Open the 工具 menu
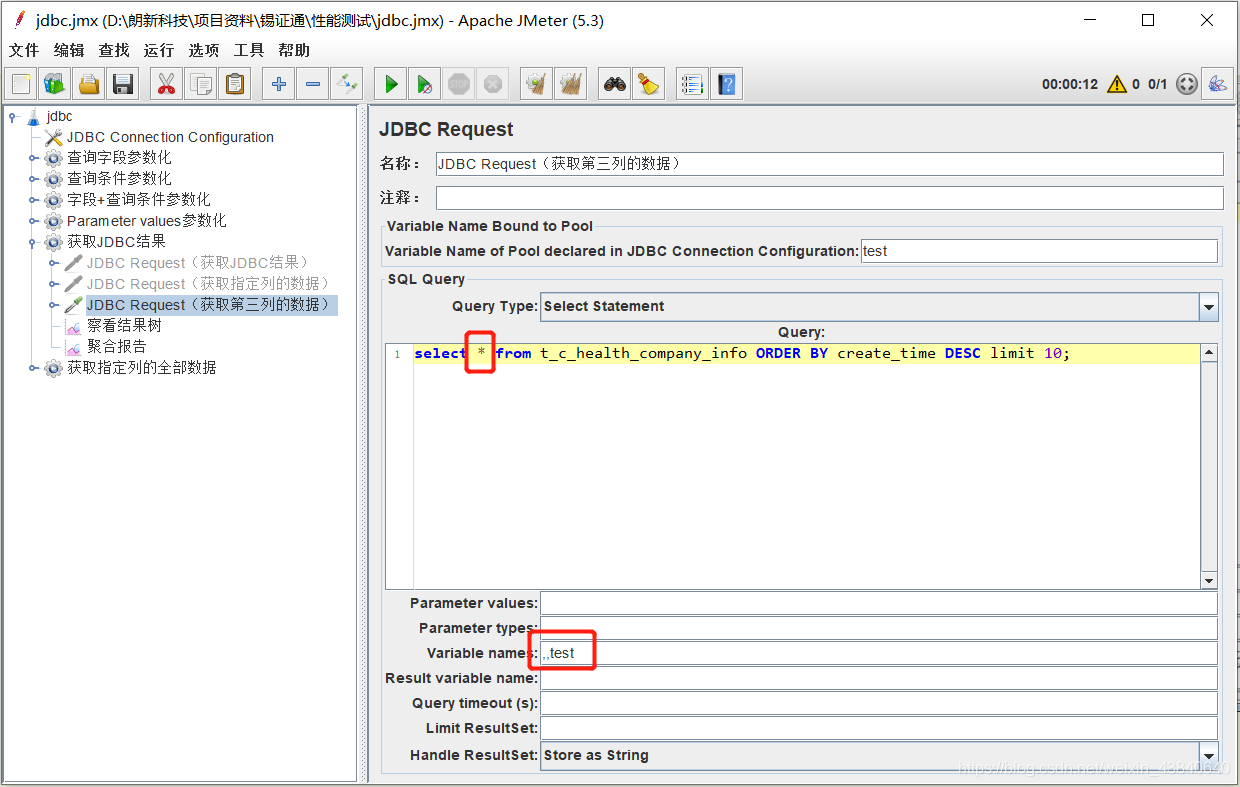The height and width of the screenshot is (787, 1240). coord(249,50)
